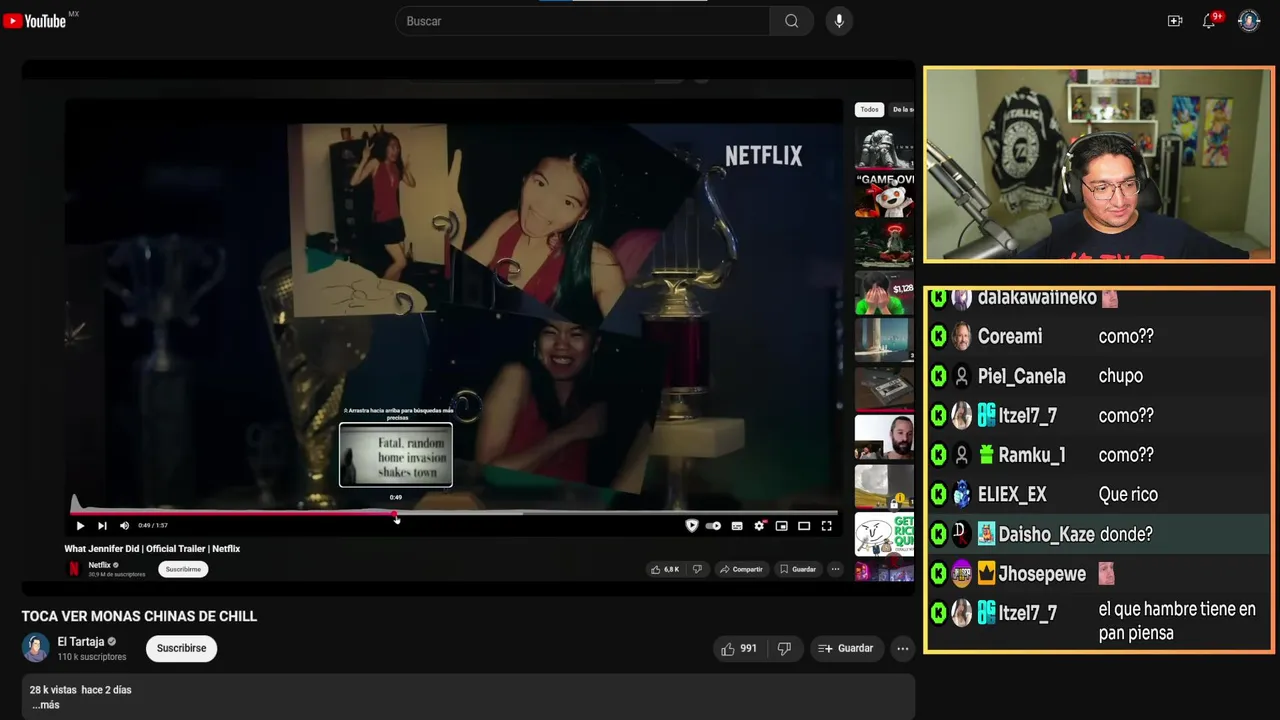1280x720 pixels.
Task: Switch inner player to theater mode
Action: (x=804, y=525)
